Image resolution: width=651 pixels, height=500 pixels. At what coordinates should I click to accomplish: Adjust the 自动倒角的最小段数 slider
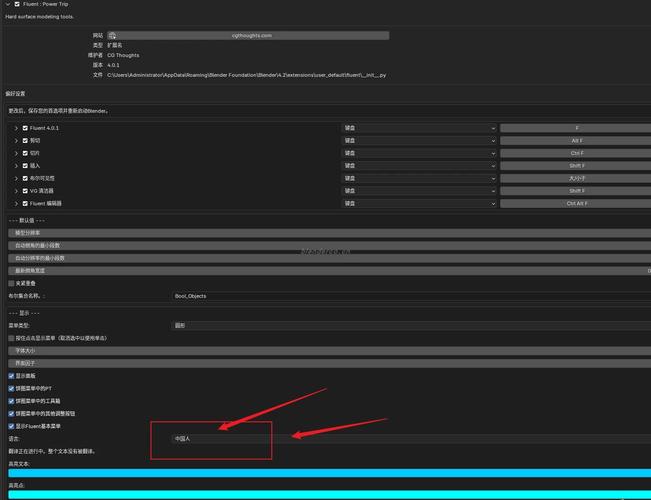click(330, 245)
